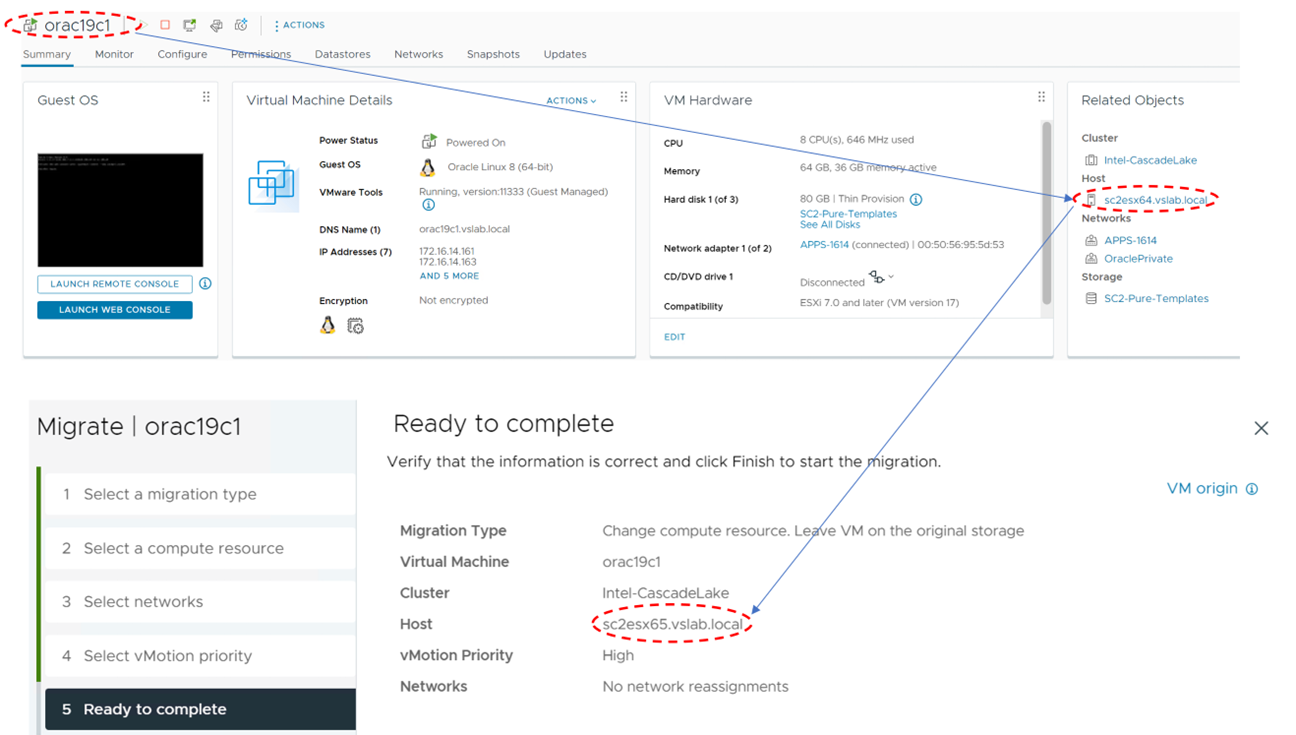
Task: Click the VM Hardware card vertical scrollbar
Action: 1047,212
